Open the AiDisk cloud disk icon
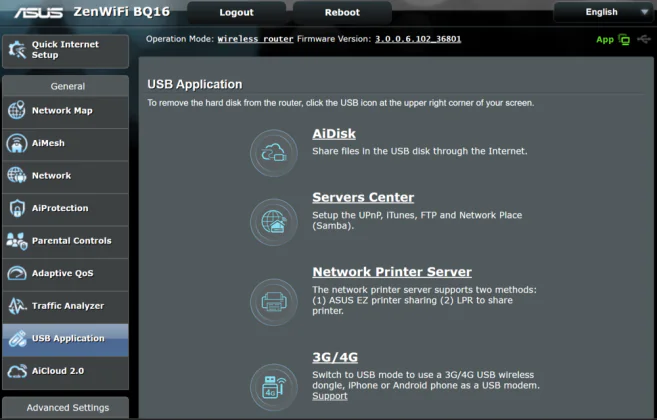This screenshot has height=420, width=657. tap(274, 153)
